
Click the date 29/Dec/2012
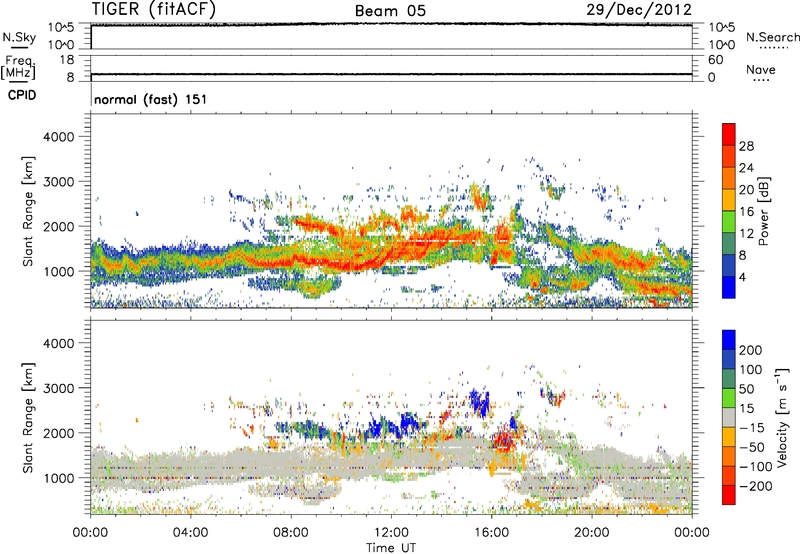(639, 9)
